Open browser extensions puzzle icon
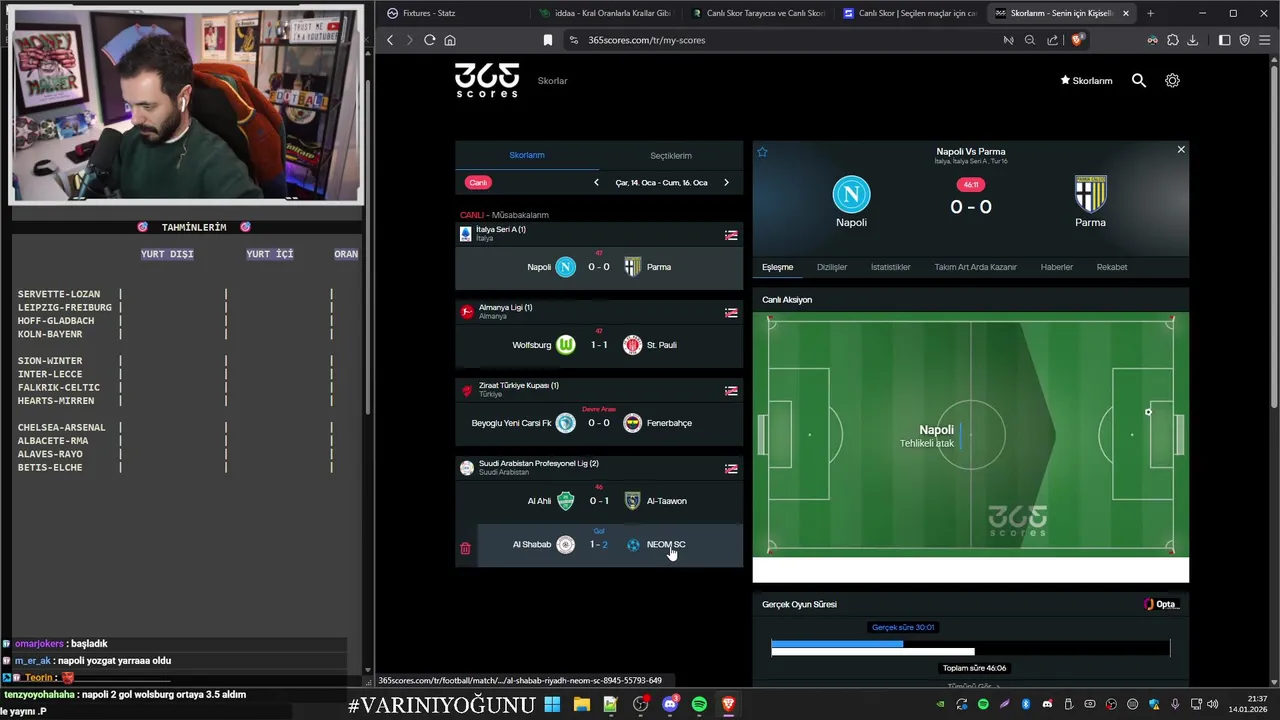1280x720 pixels. point(1173,40)
